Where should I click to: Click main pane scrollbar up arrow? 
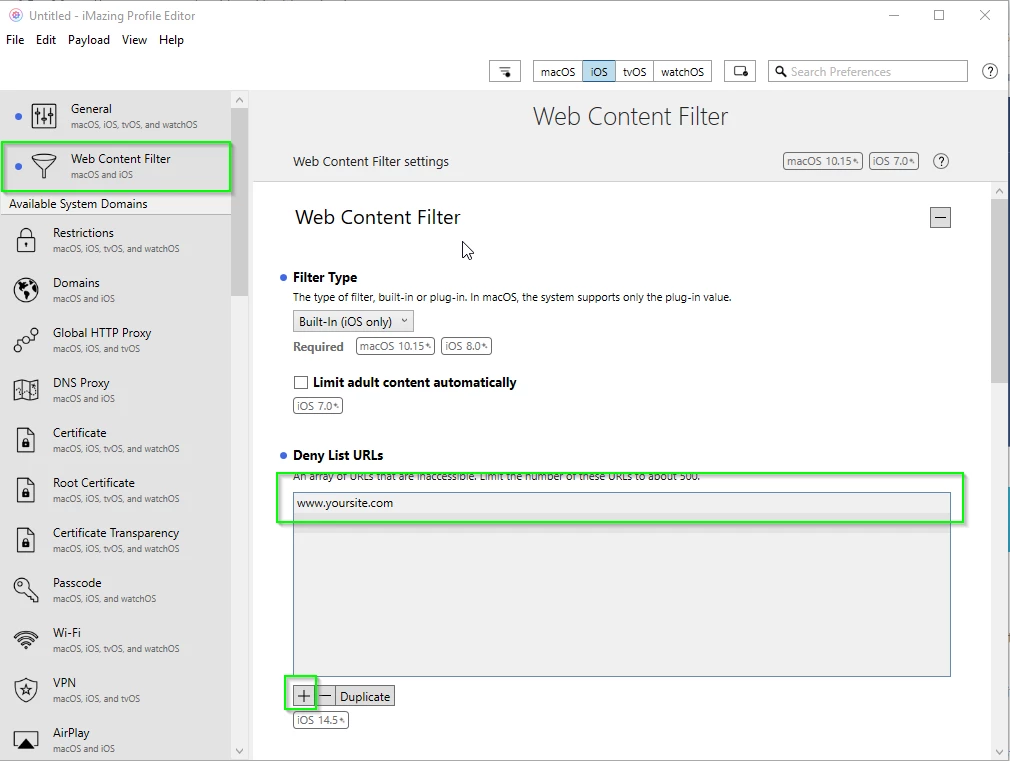(x=999, y=191)
